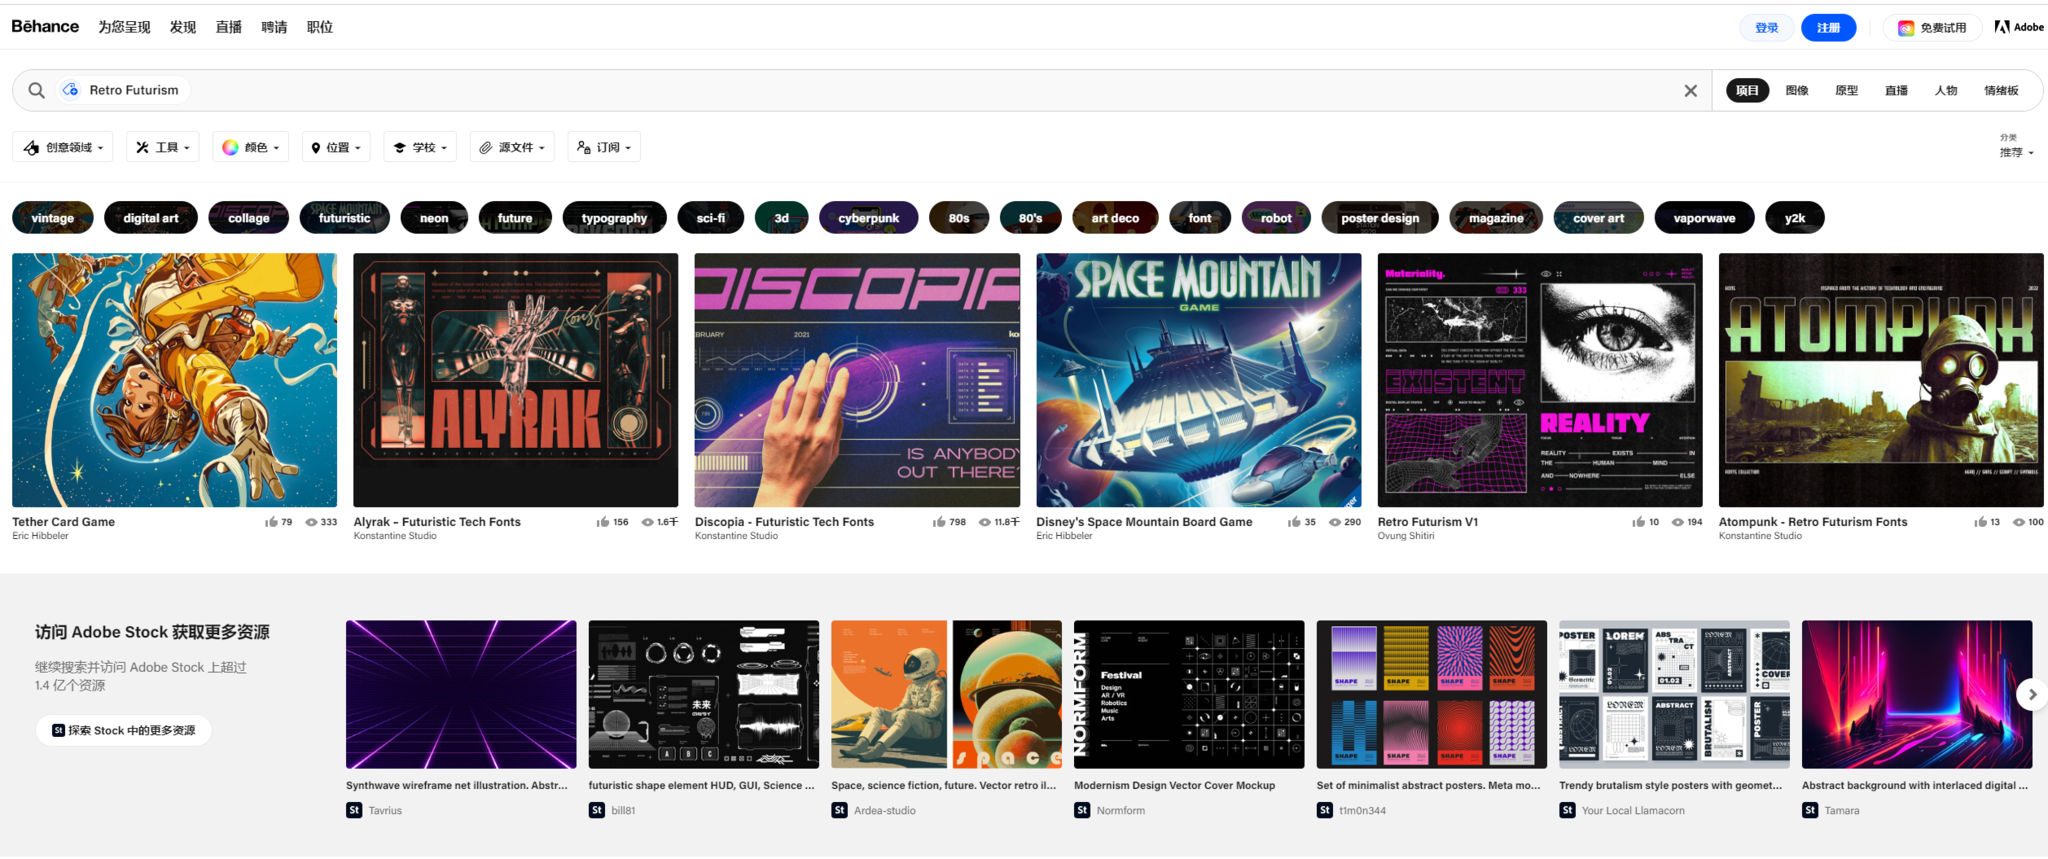Clear the search with the X icon
The height and width of the screenshot is (859, 2048).
(x=1690, y=90)
